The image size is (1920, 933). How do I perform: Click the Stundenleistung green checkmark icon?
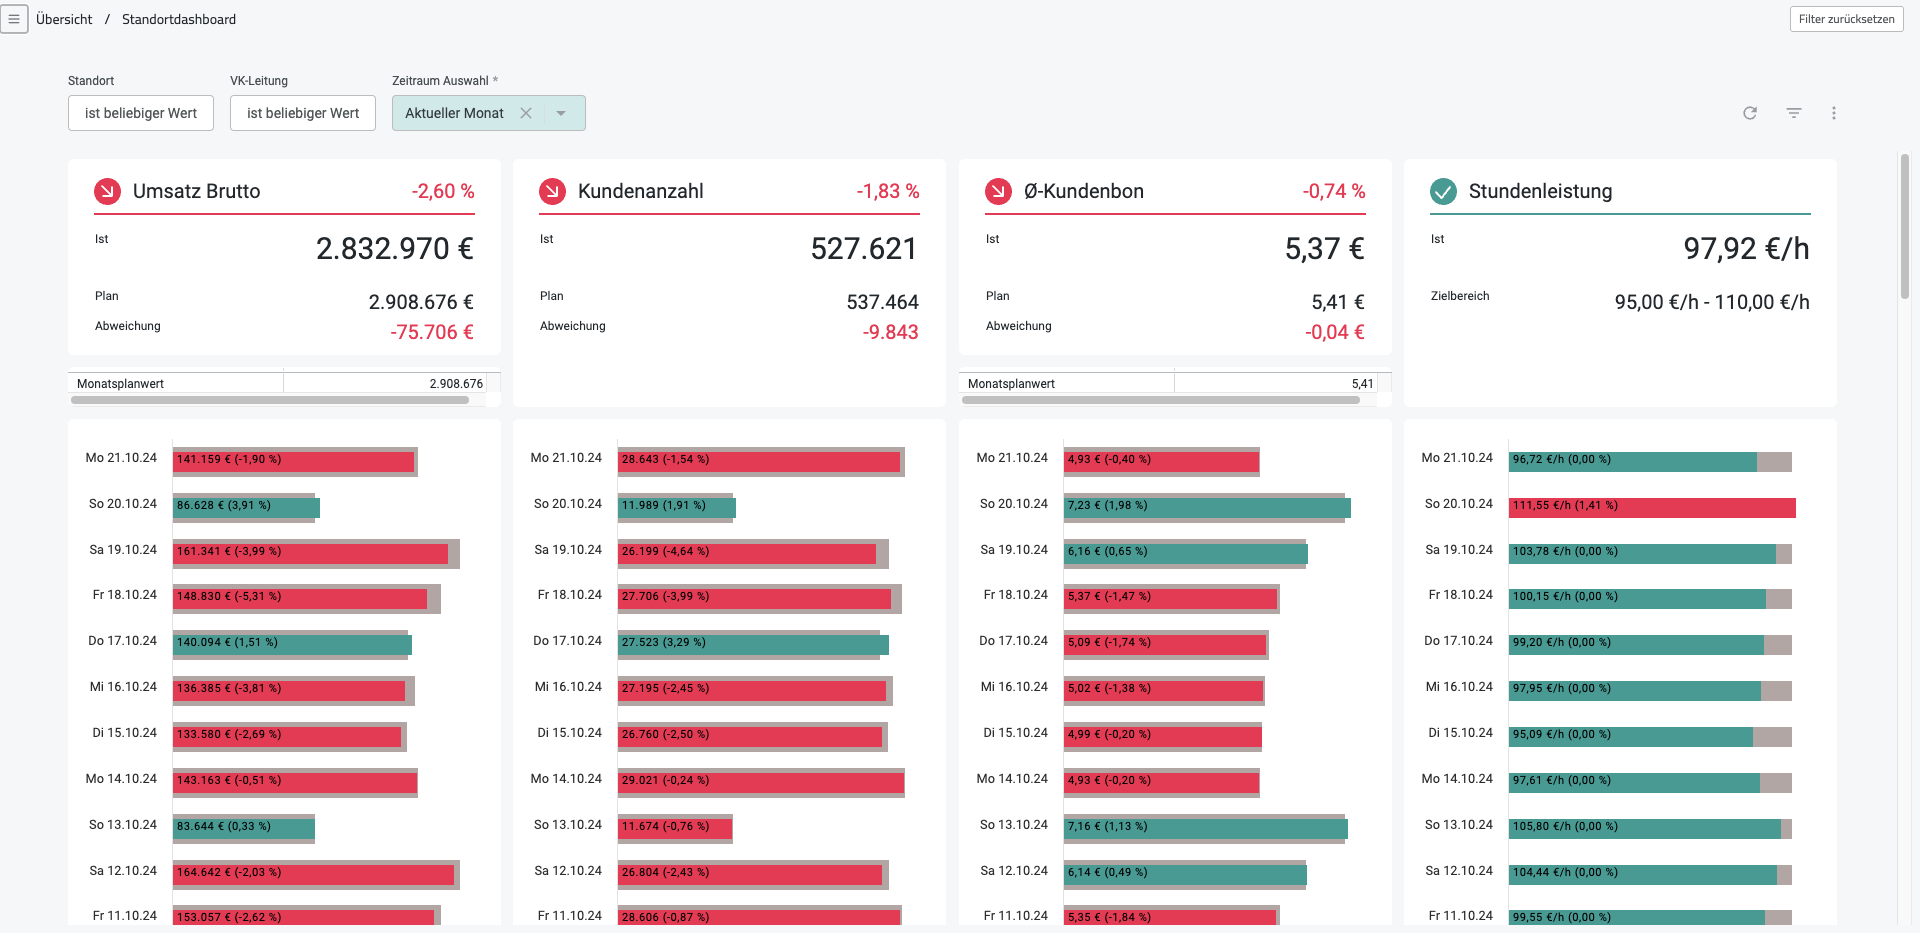coord(1443,191)
